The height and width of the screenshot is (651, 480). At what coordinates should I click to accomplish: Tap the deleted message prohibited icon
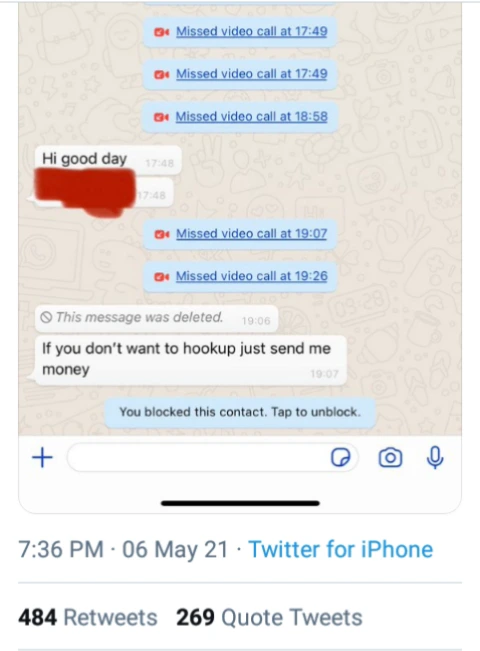[46, 318]
